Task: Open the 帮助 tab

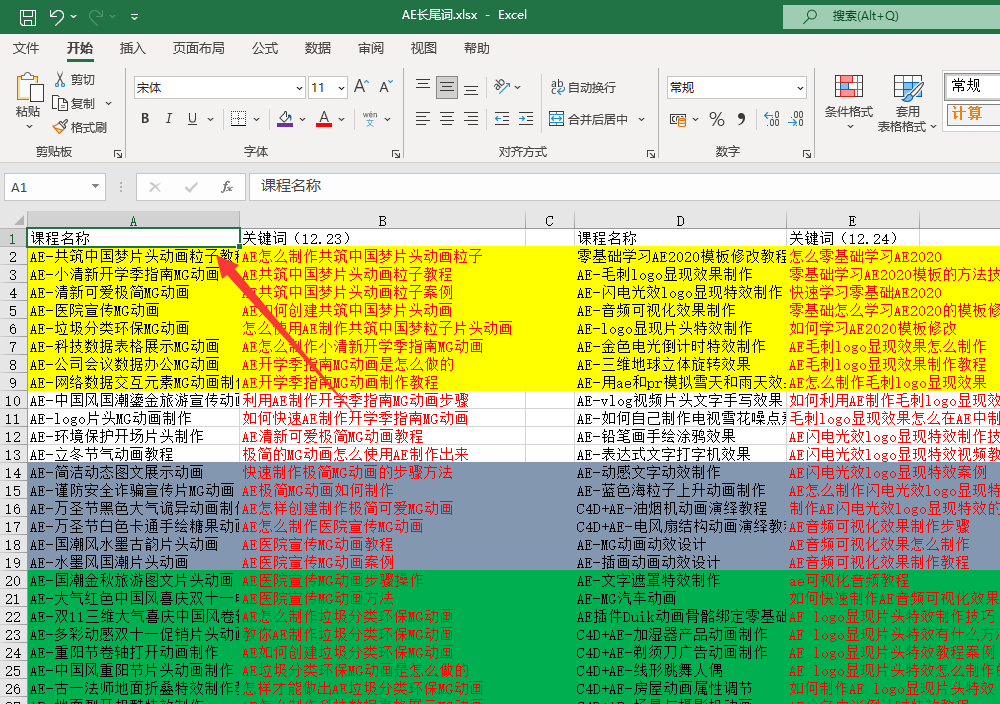Action: (x=476, y=48)
